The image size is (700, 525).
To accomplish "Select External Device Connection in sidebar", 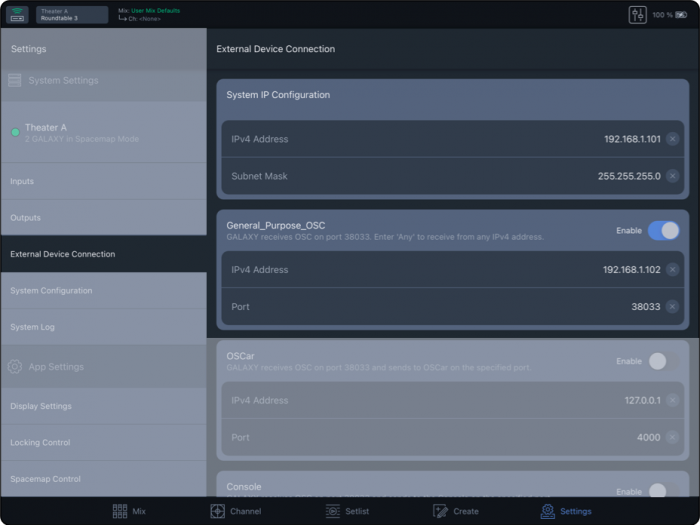I will [x=104, y=254].
